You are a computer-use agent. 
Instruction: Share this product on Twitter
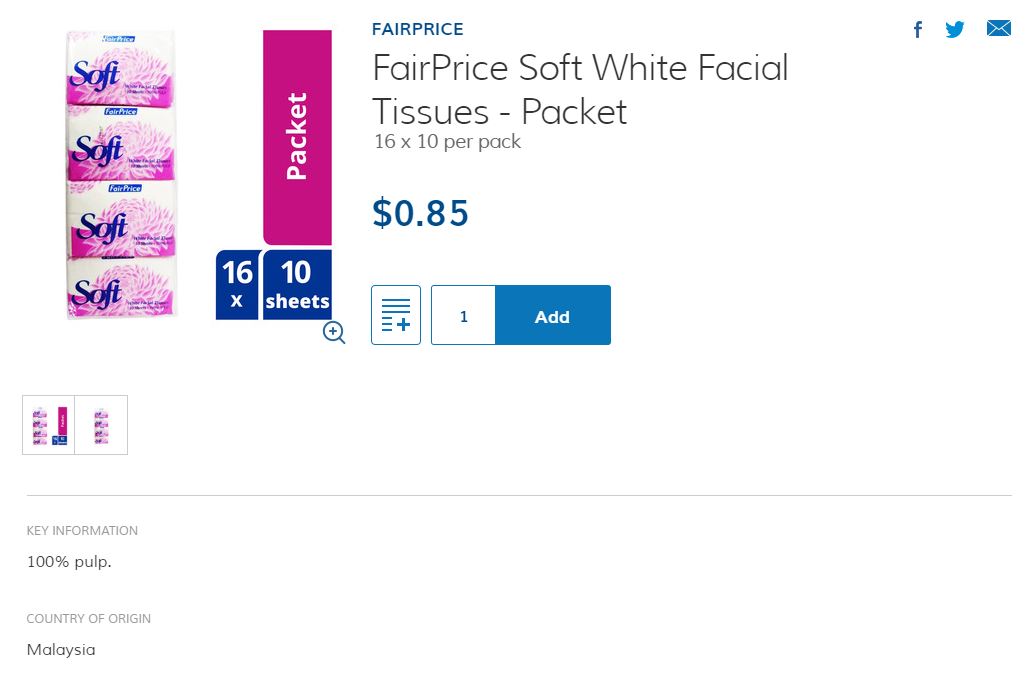click(954, 29)
